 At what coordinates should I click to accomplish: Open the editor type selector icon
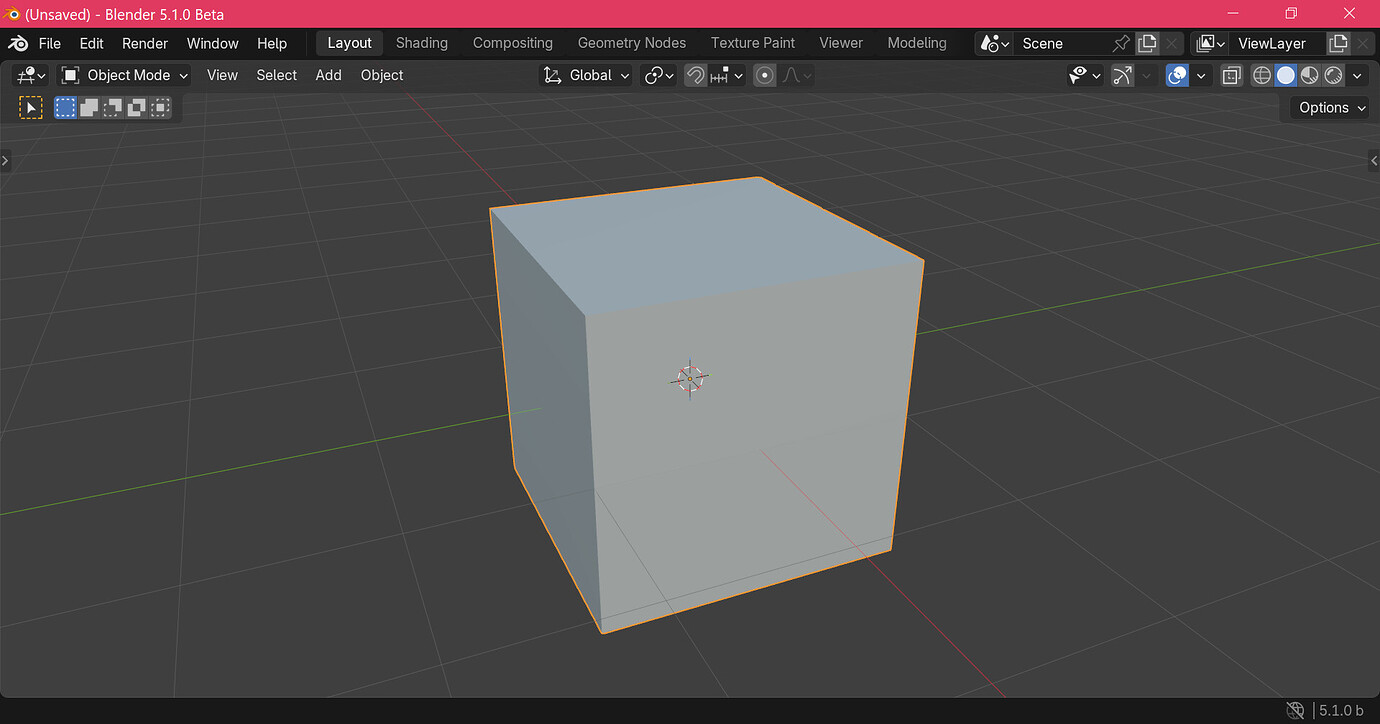point(32,75)
